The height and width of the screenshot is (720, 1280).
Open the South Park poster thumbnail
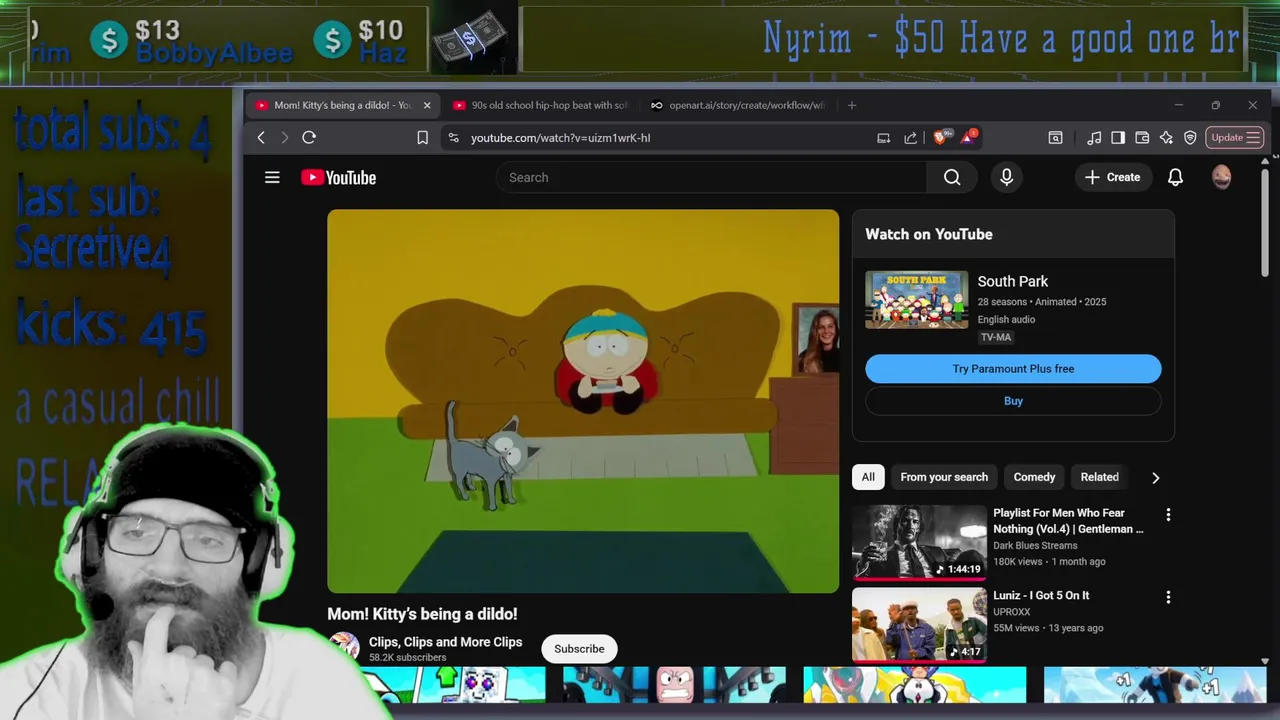(916, 299)
